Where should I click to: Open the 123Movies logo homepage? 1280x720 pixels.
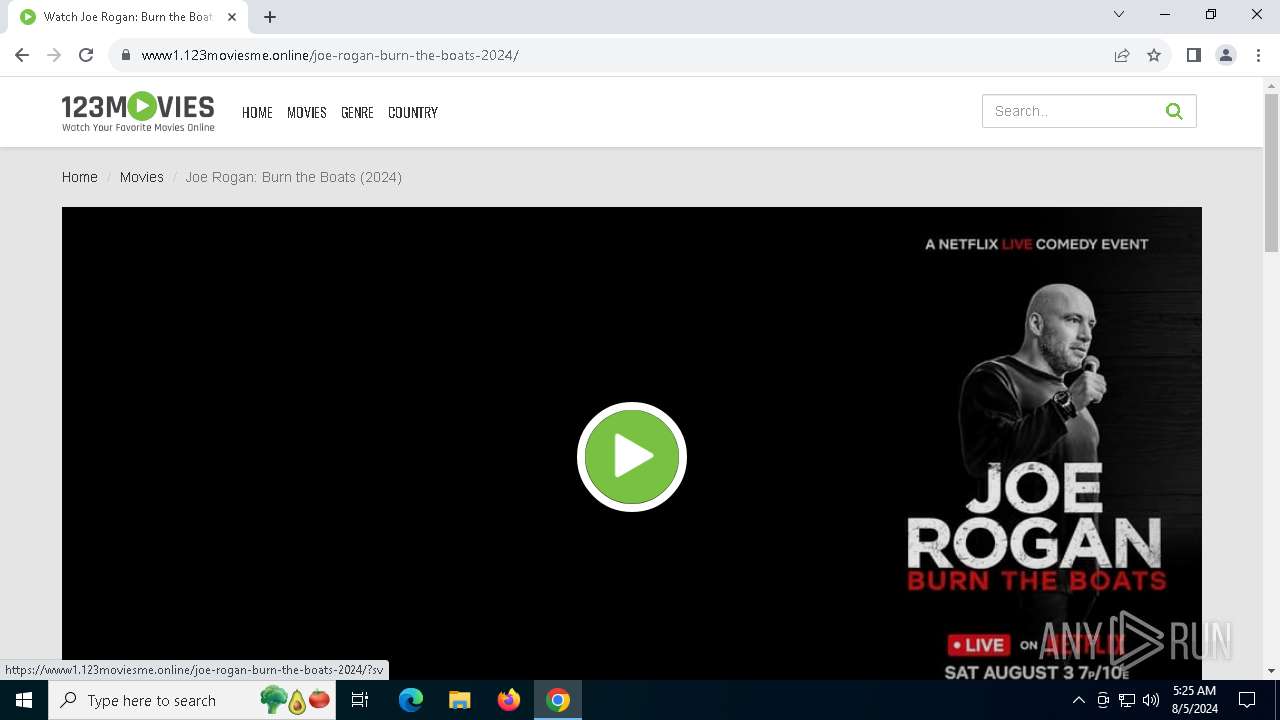tap(138, 112)
